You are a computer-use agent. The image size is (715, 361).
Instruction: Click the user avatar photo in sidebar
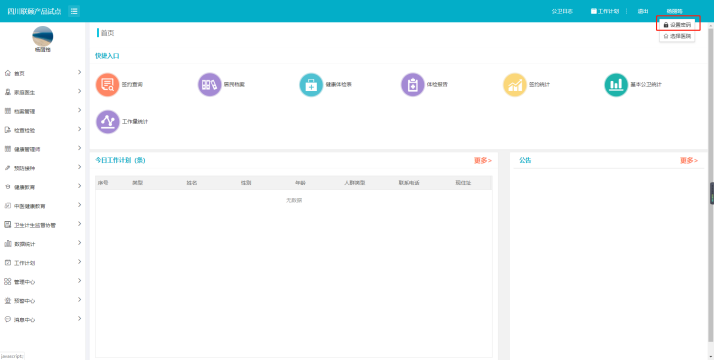43,36
